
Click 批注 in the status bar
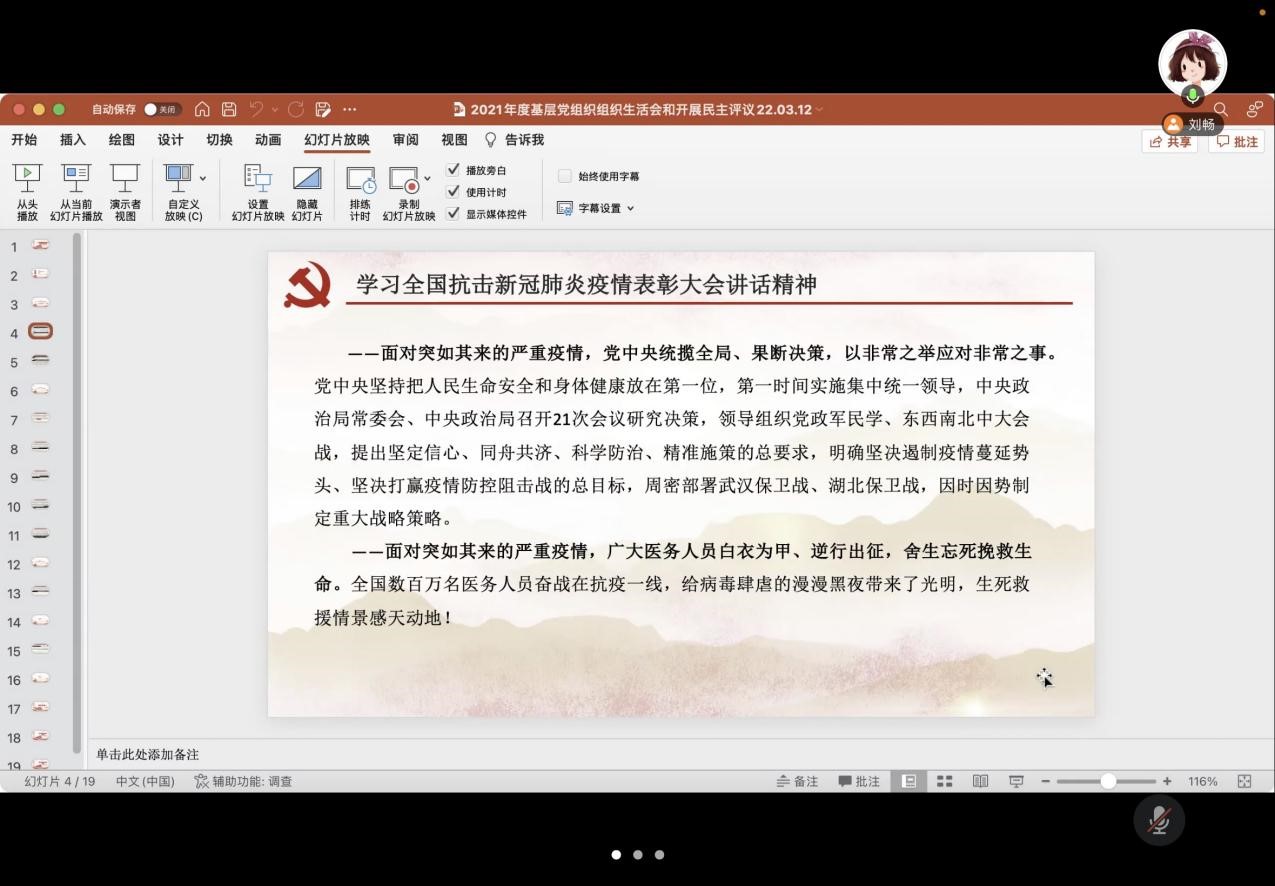[858, 781]
